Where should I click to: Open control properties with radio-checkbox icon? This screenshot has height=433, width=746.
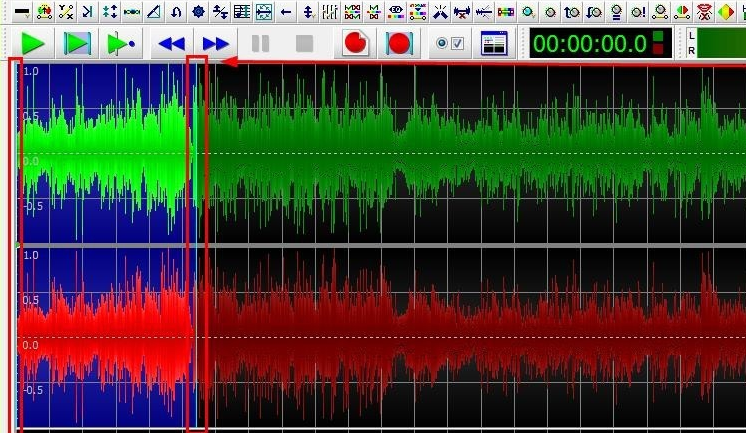pos(449,44)
